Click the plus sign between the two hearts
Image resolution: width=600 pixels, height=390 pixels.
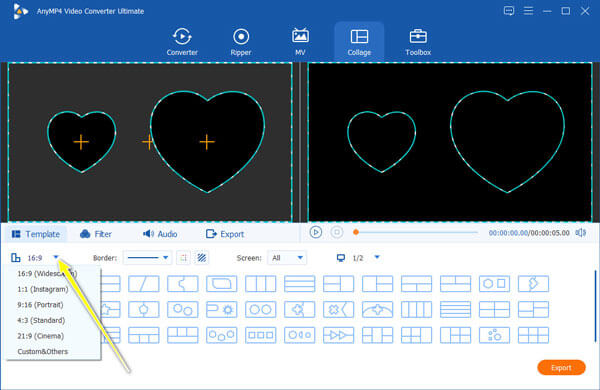147,142
